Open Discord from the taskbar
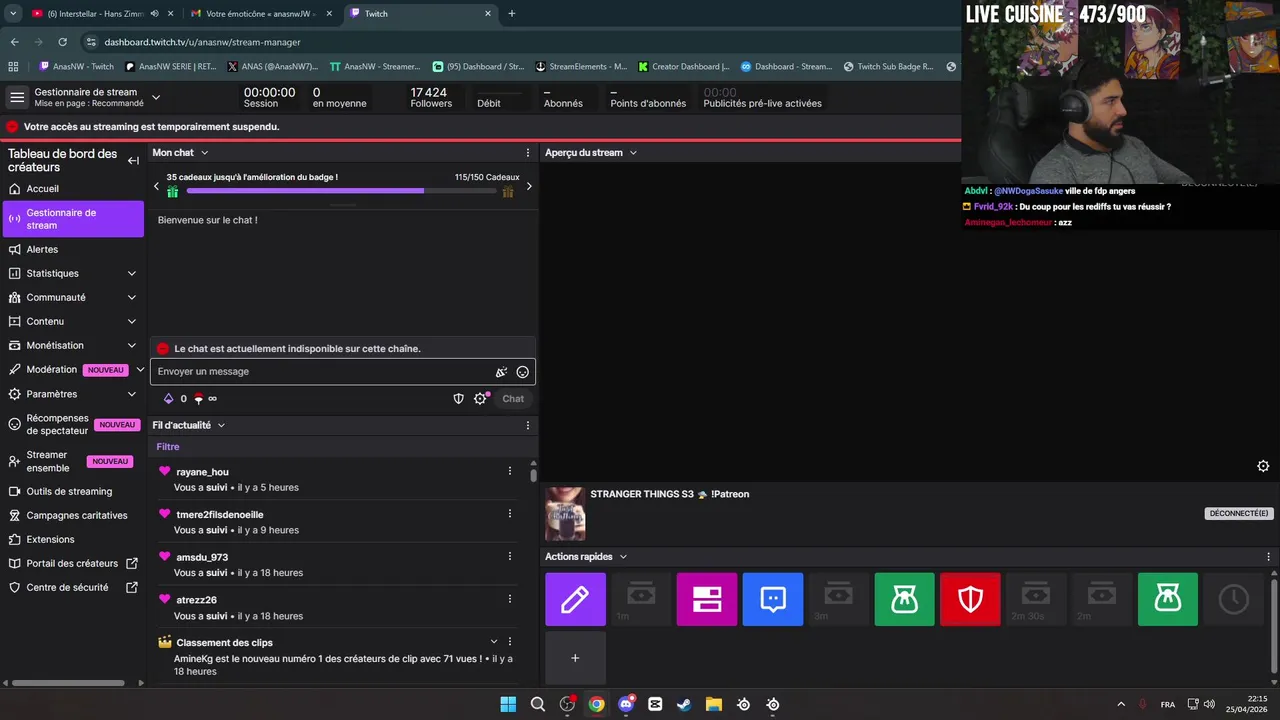The height and width of the screenshot is (720, 1280). coord(626,704)
